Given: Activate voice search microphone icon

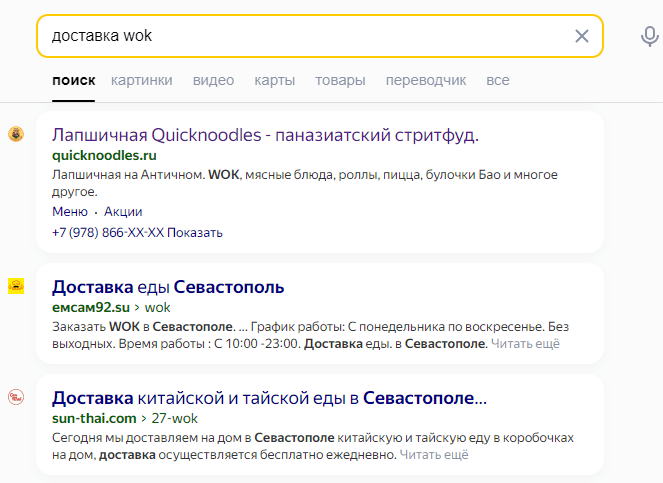Looking at the screenshot, I should tap(649, 36).
